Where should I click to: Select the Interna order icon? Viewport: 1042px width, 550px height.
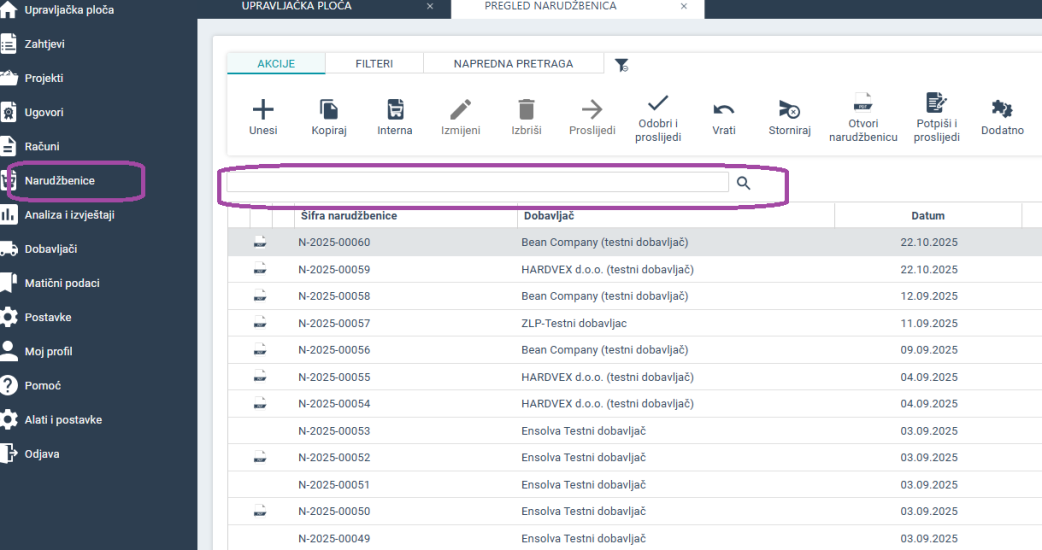point(395,110)
